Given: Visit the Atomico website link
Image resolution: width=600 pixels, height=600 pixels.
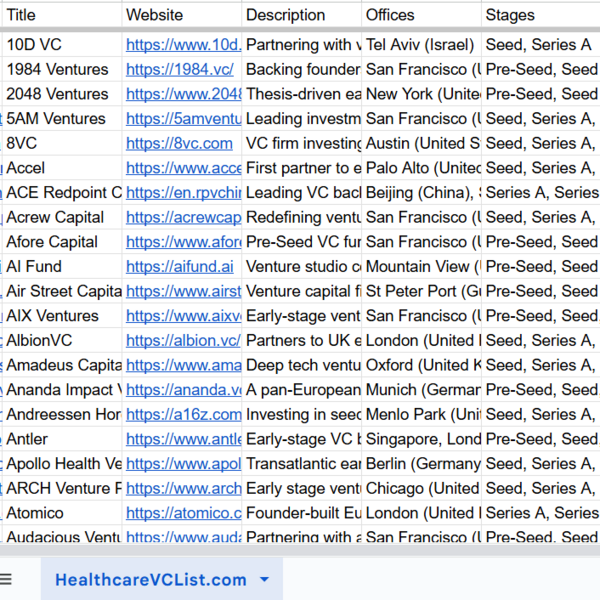Looking at the screenshot, I should (x=184, y=513).
